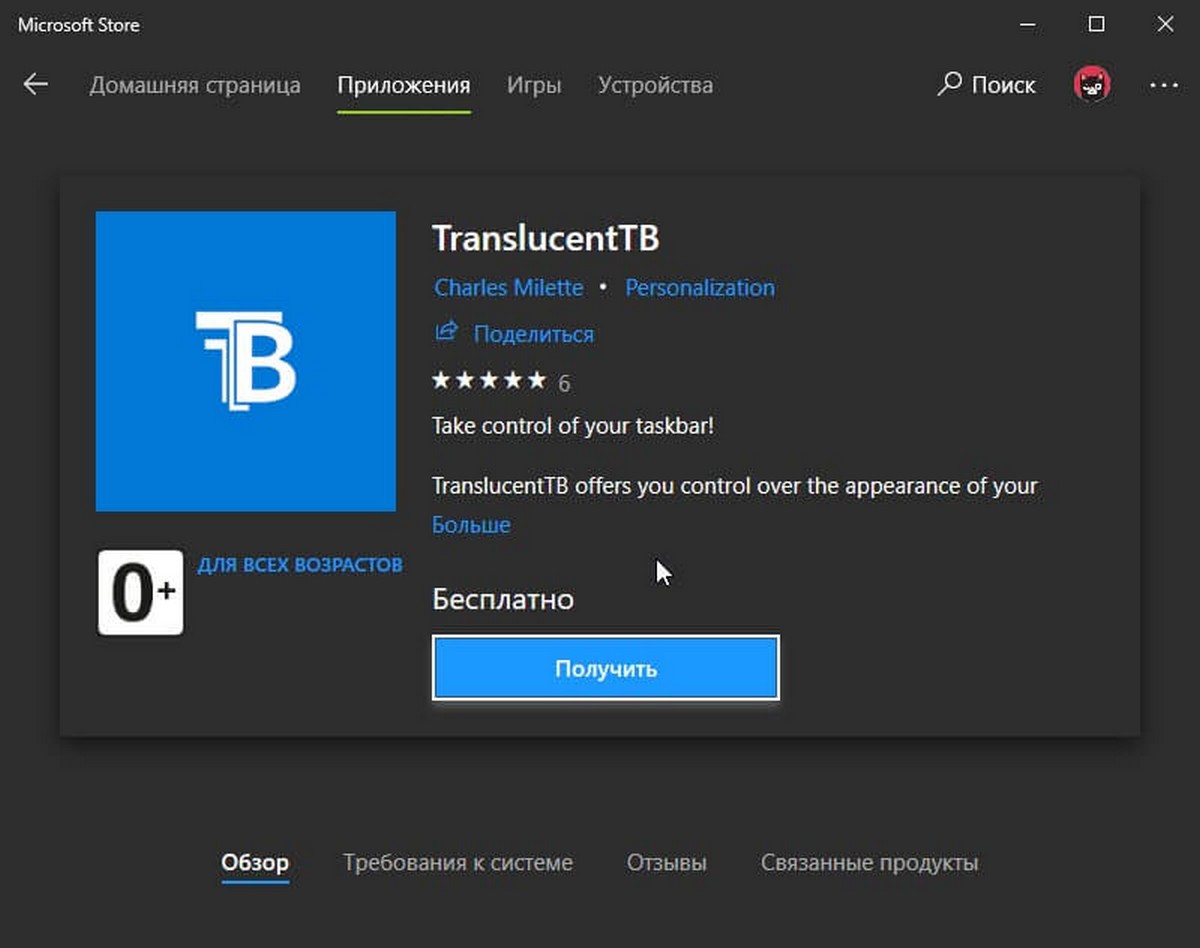Click ДЛЯ ВСЕХ ВОЗРАСТОВ rating link

pyautogui.click(x=300, y=565)
